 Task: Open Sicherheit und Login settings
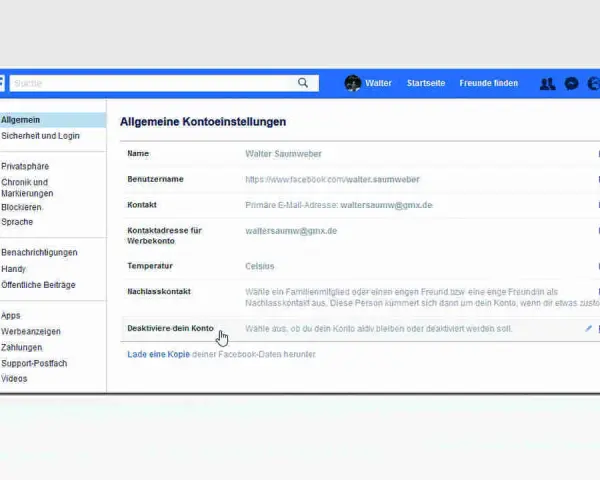click(40, 136)
